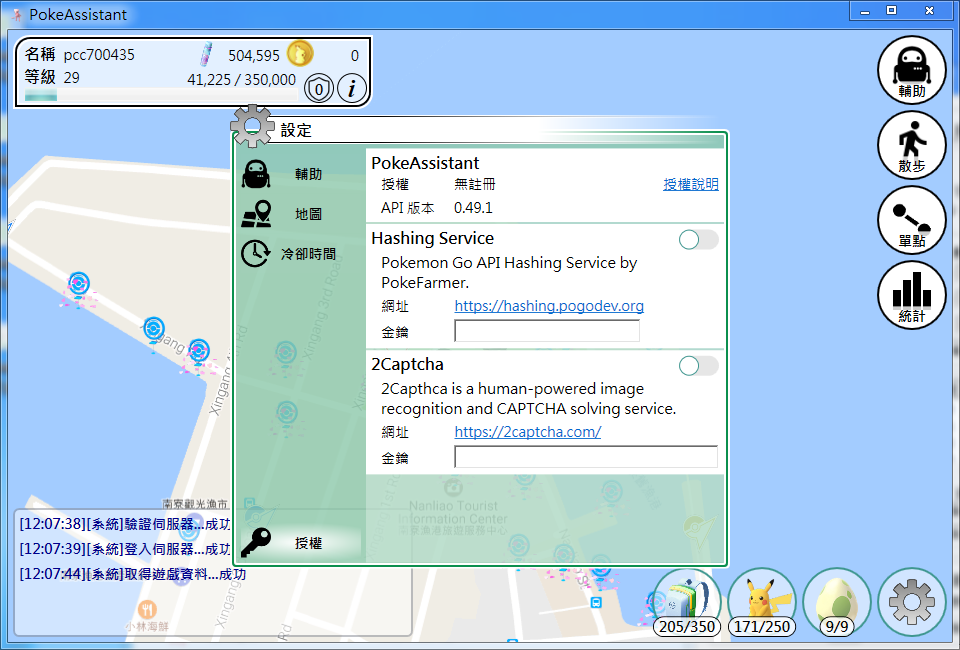Select the 地圖 settings tab
Viewport: 960px width, 650px height.
pos(300,214)
